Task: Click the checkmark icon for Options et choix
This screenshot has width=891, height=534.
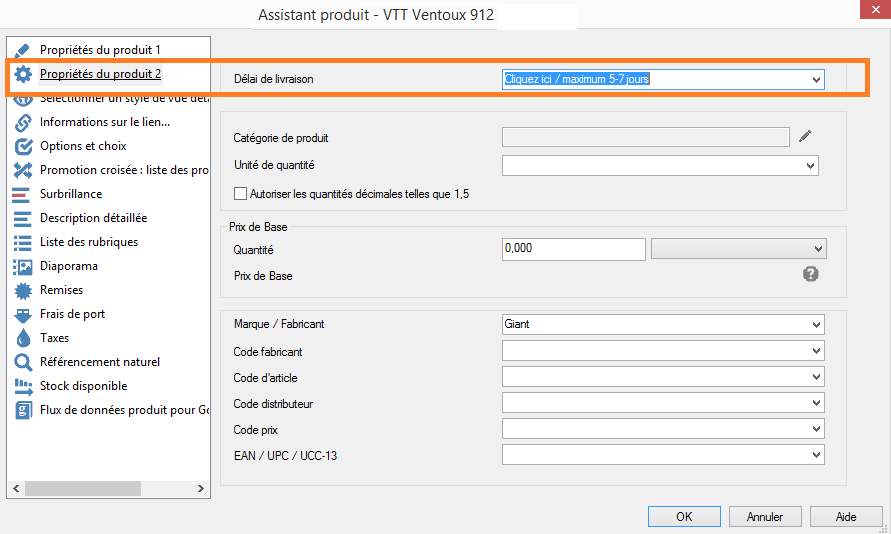Action: pos(23,146)
